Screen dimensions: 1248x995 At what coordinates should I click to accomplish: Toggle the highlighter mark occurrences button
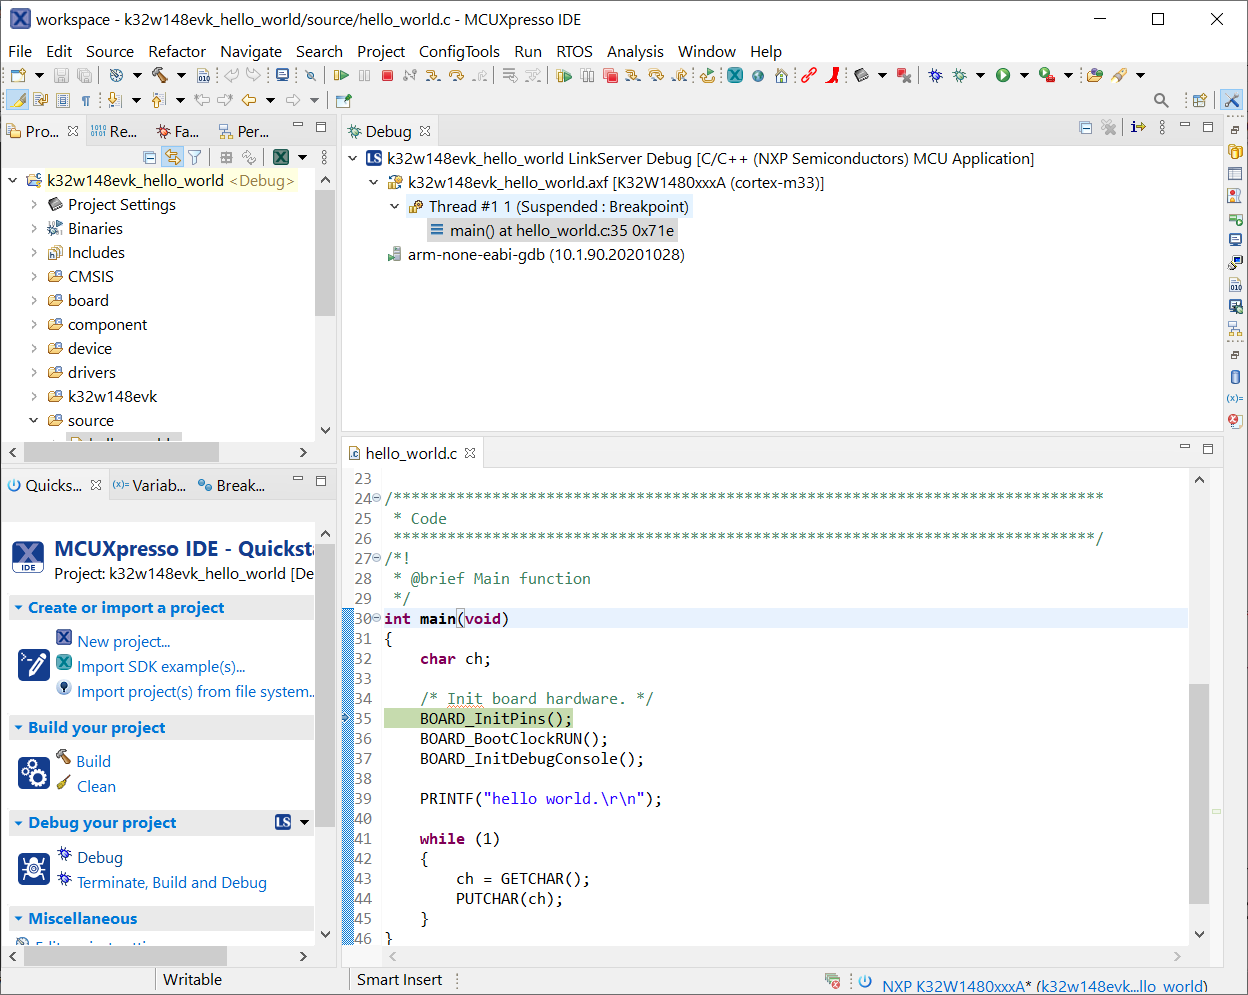tap(18, 100)
